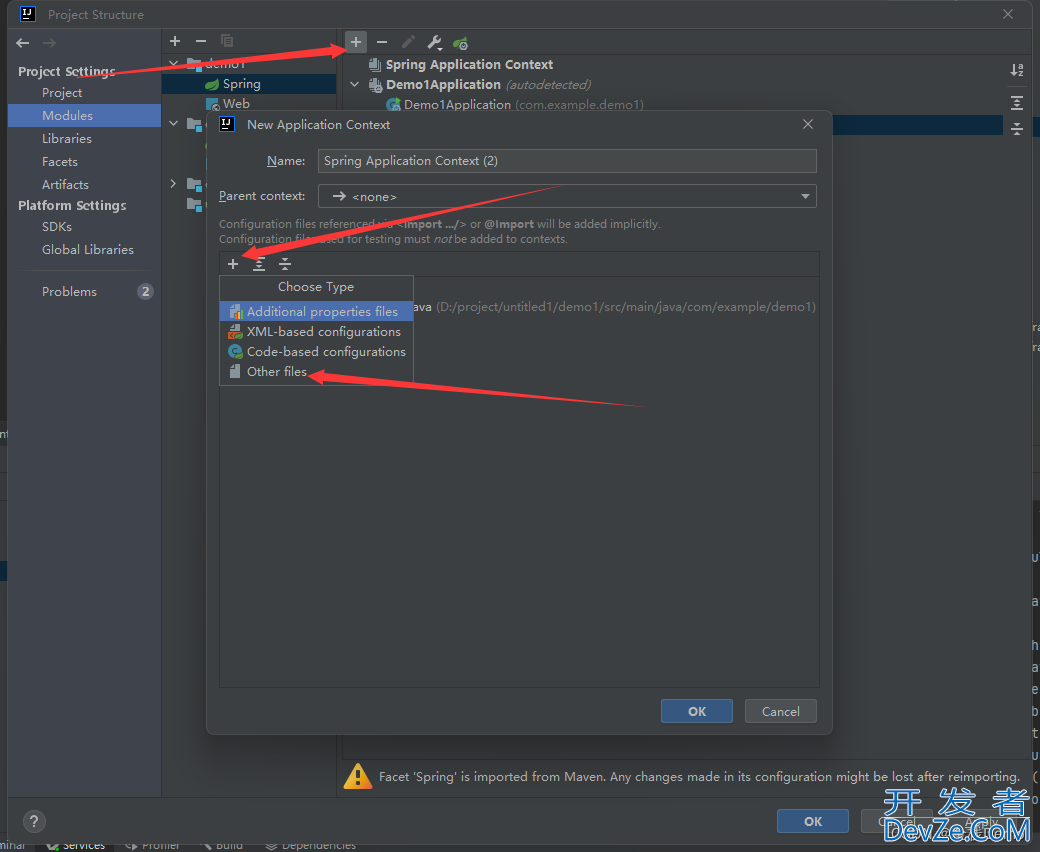Screen dimensions: 1040x852
Task: Click the "Spring Application Context" heading
Action: [x=470, y=64]
